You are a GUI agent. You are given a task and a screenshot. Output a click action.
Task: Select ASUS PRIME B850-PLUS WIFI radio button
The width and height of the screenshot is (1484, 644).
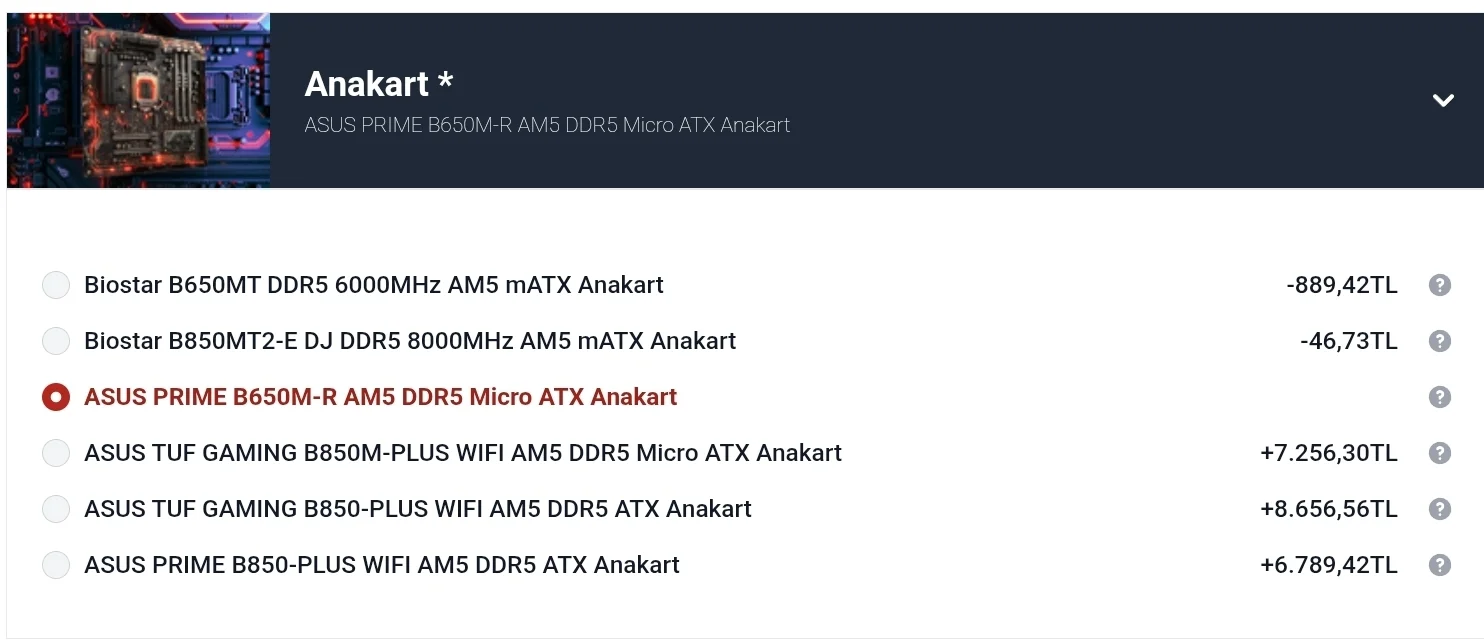click(x=56, y=565)
